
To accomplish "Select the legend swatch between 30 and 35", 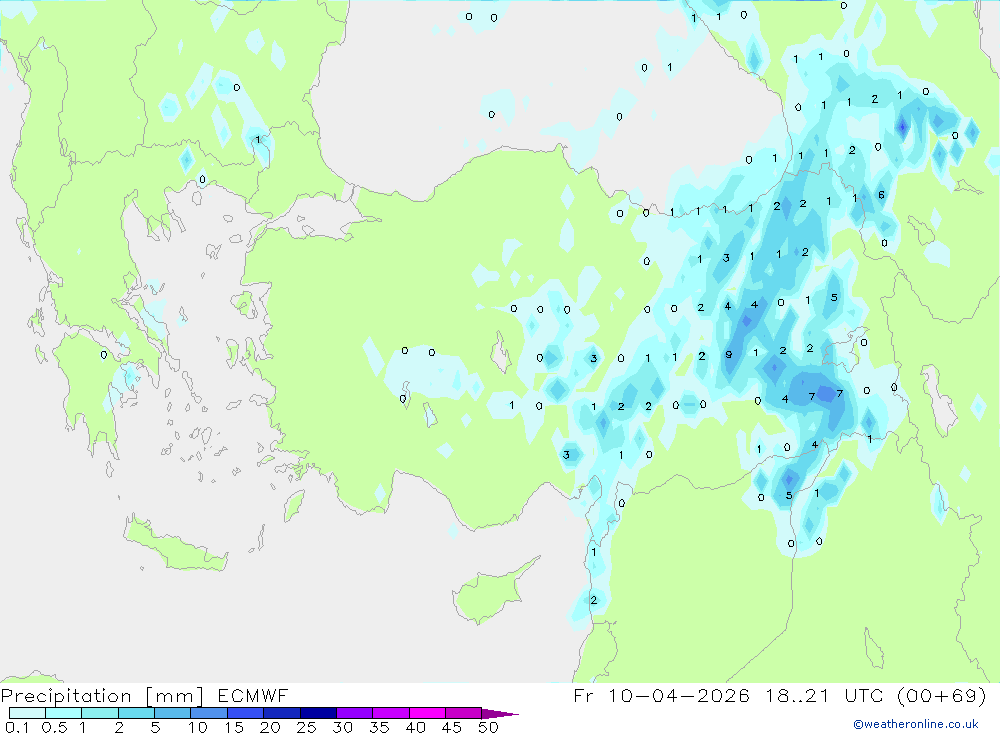I will 355,713.
